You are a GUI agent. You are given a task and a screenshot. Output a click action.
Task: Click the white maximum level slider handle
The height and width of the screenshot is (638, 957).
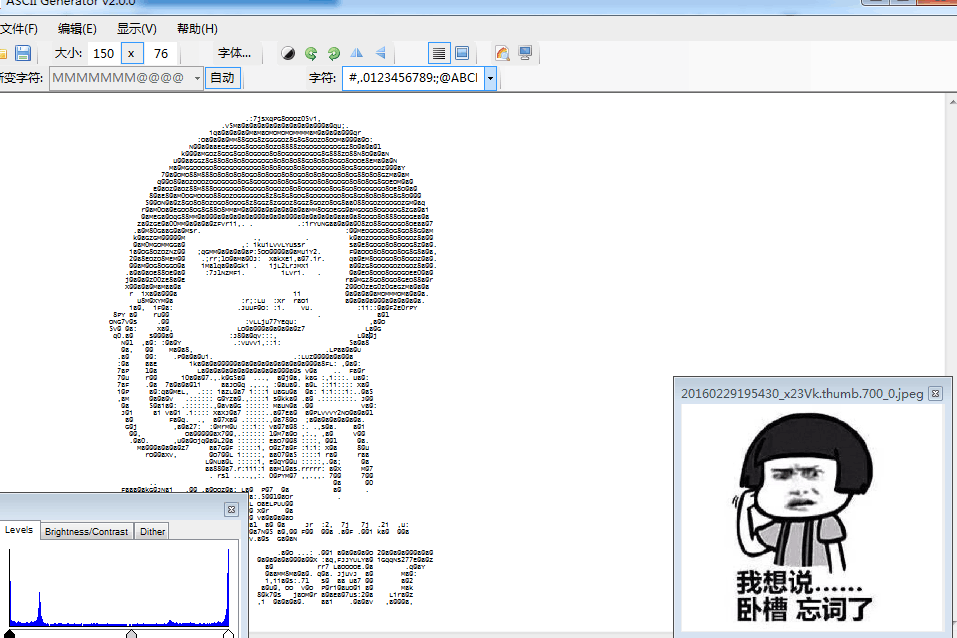pyautogui.click(x=228, y=634)
